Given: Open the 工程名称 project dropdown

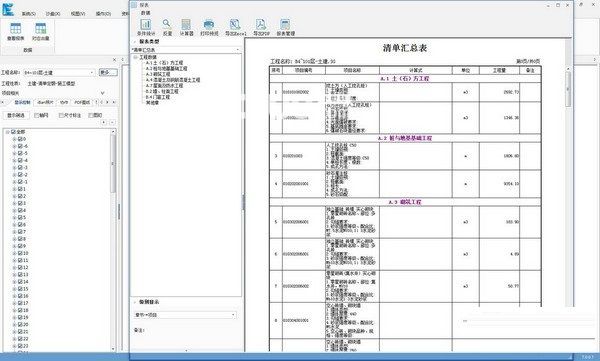Looking at the screenshot, I should click(59, 72).
